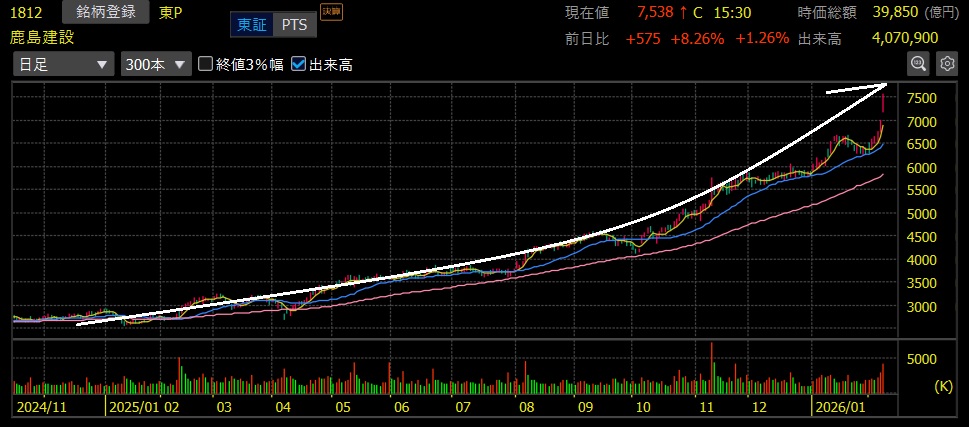969x427 pixels.
Task: Toggle the 終値3%幅 checkbox
Action: point(206,65)
